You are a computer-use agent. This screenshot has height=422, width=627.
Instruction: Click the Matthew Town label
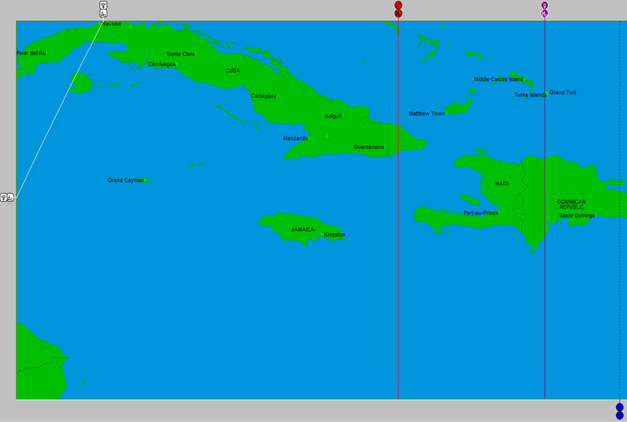click(x=427, y=114)
